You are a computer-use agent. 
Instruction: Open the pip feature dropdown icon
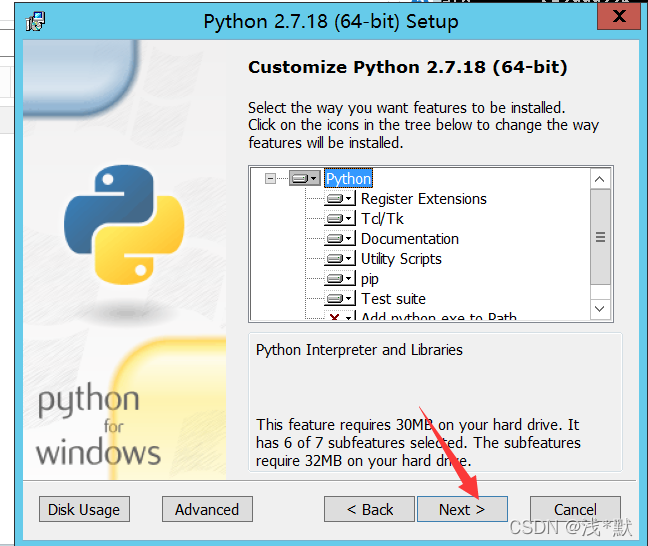click(x=340, y=279)
